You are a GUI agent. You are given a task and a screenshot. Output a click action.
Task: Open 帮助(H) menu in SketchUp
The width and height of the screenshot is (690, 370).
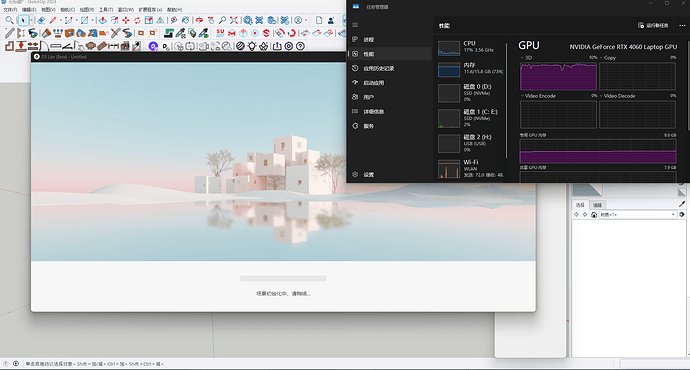coord(174,9)
